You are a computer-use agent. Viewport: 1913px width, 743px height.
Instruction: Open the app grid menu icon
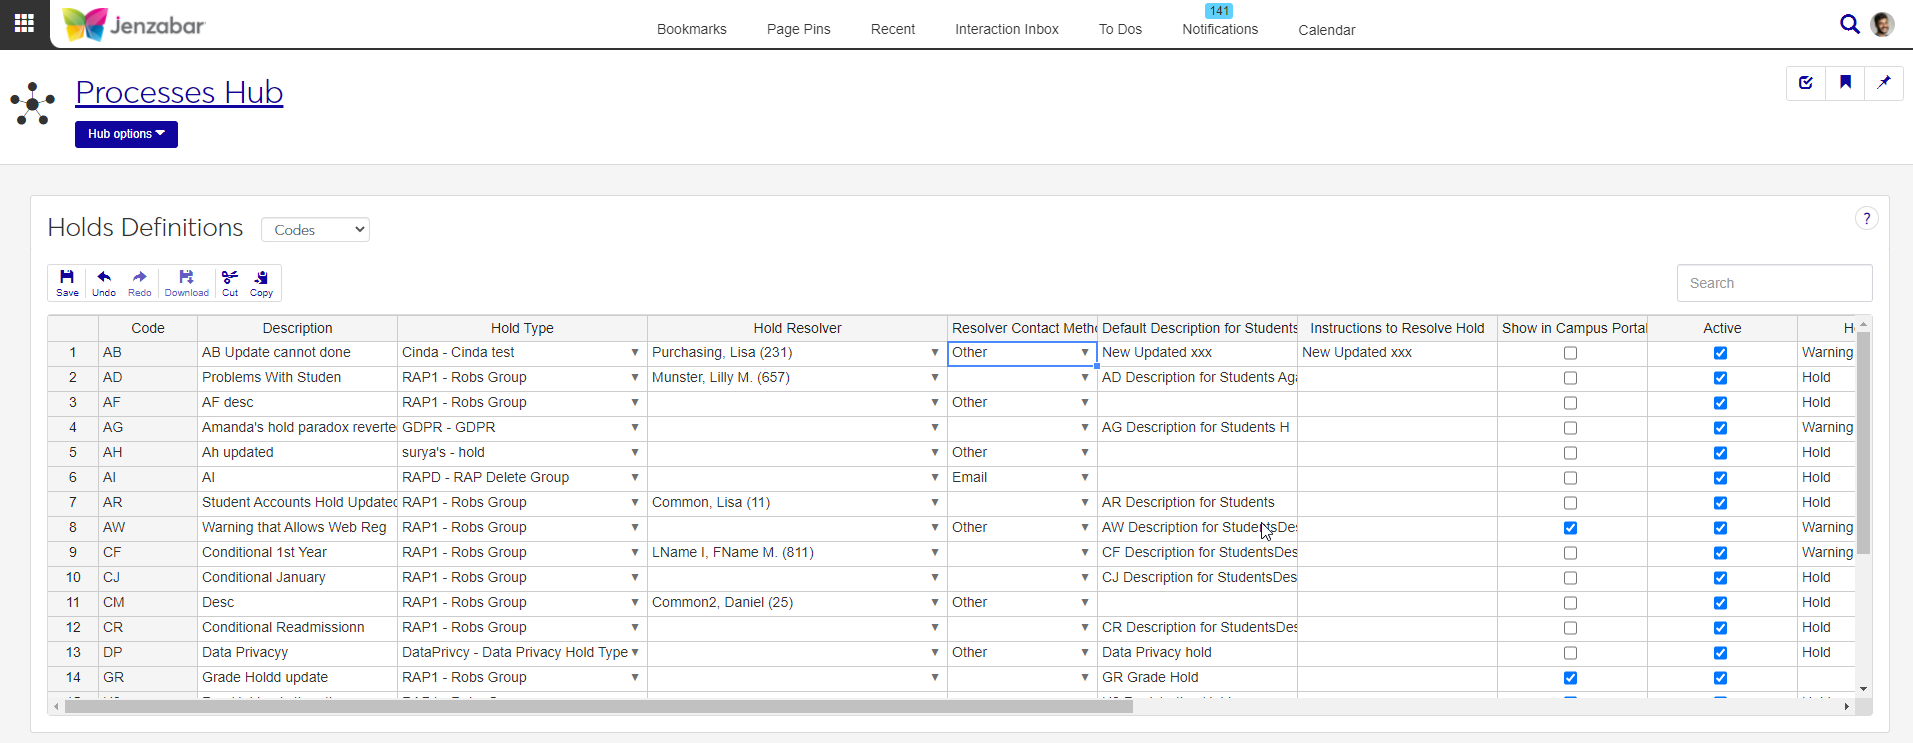coord(24,23)
